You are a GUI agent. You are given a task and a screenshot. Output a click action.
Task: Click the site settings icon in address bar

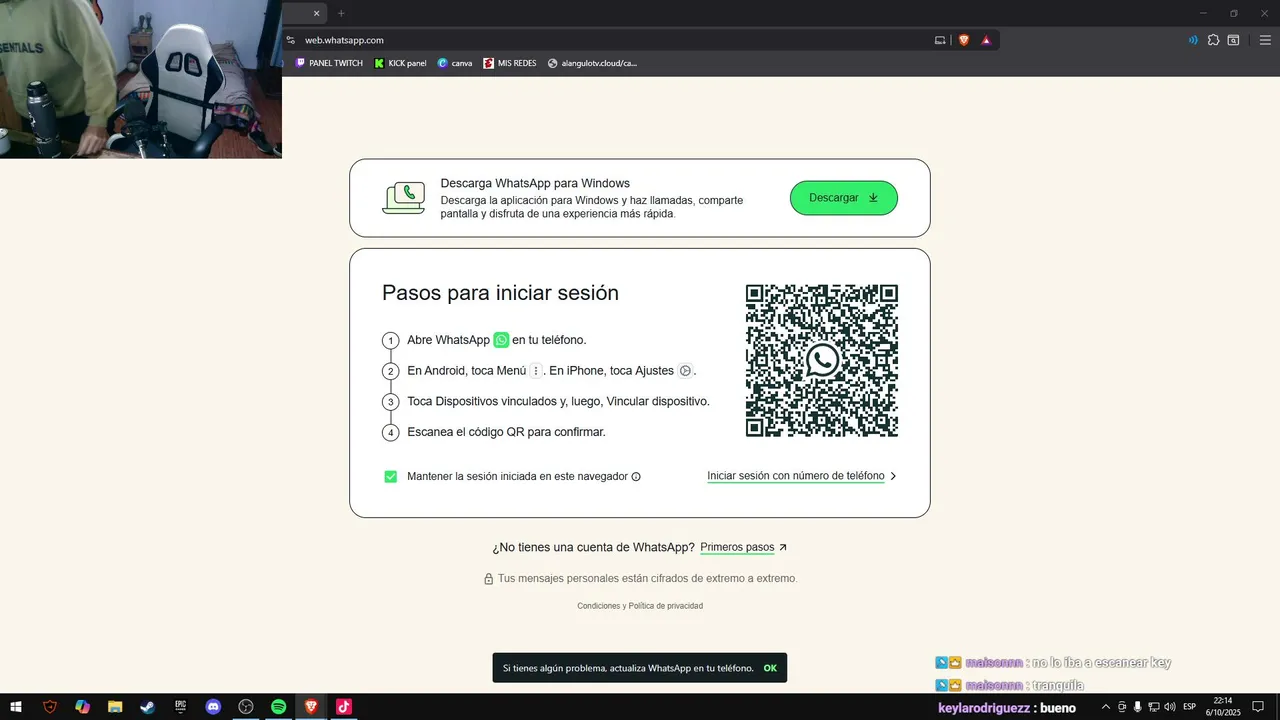291,40
